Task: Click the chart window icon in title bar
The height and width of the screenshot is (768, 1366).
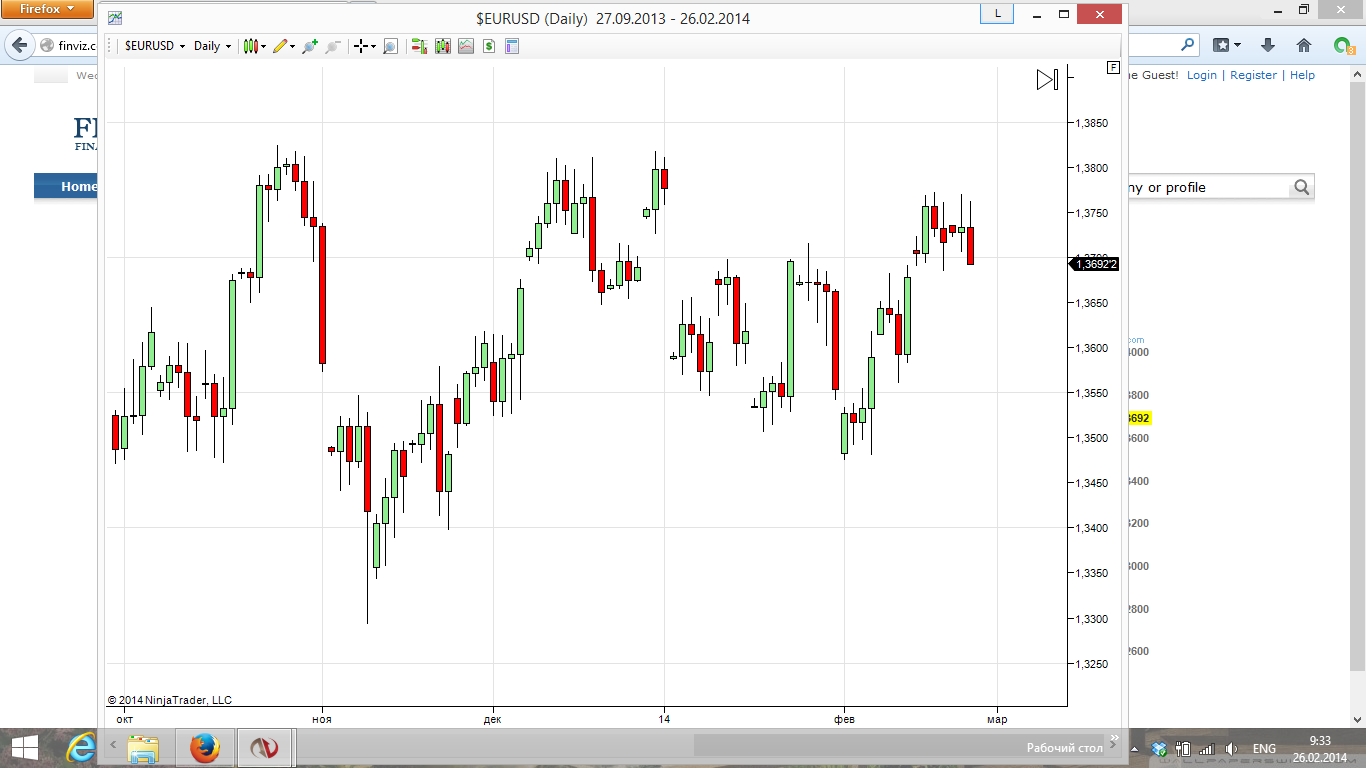Action: [115, 18]
